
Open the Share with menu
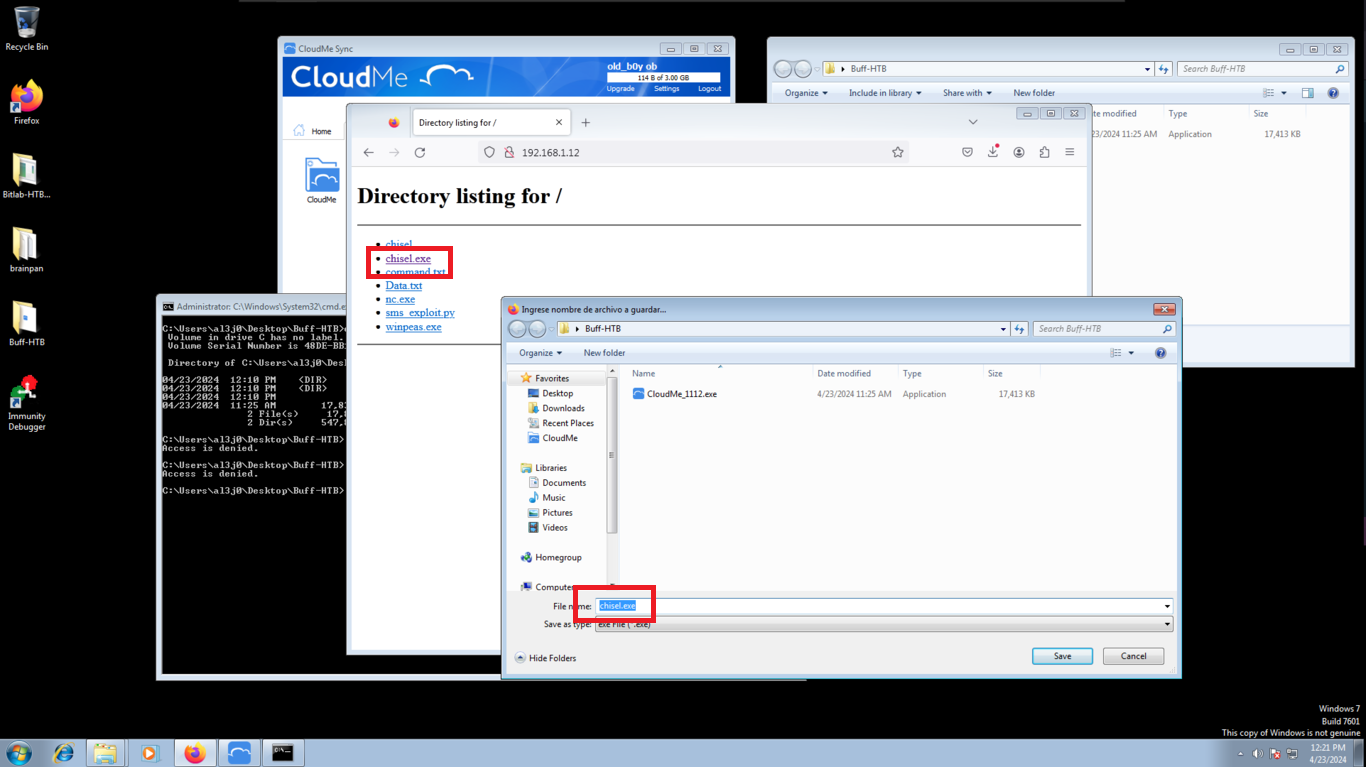pos(968,93)
